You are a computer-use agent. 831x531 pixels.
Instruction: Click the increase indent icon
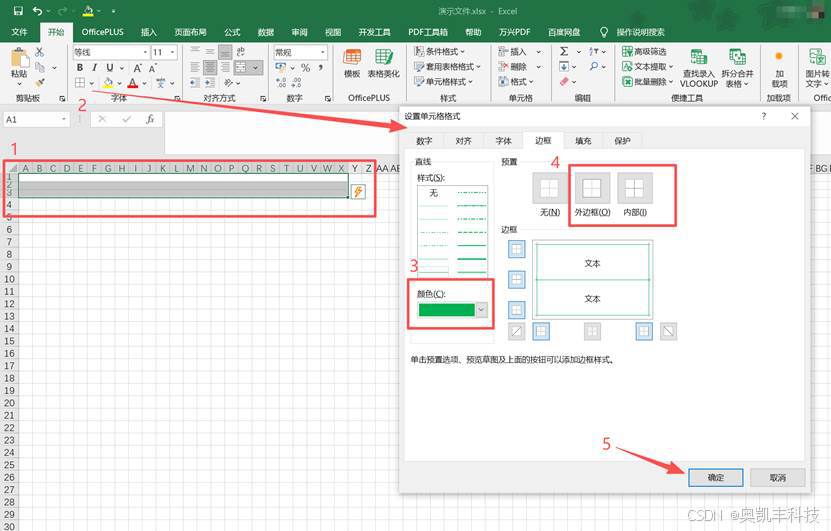pyautogui.click(x=210, y=83)
